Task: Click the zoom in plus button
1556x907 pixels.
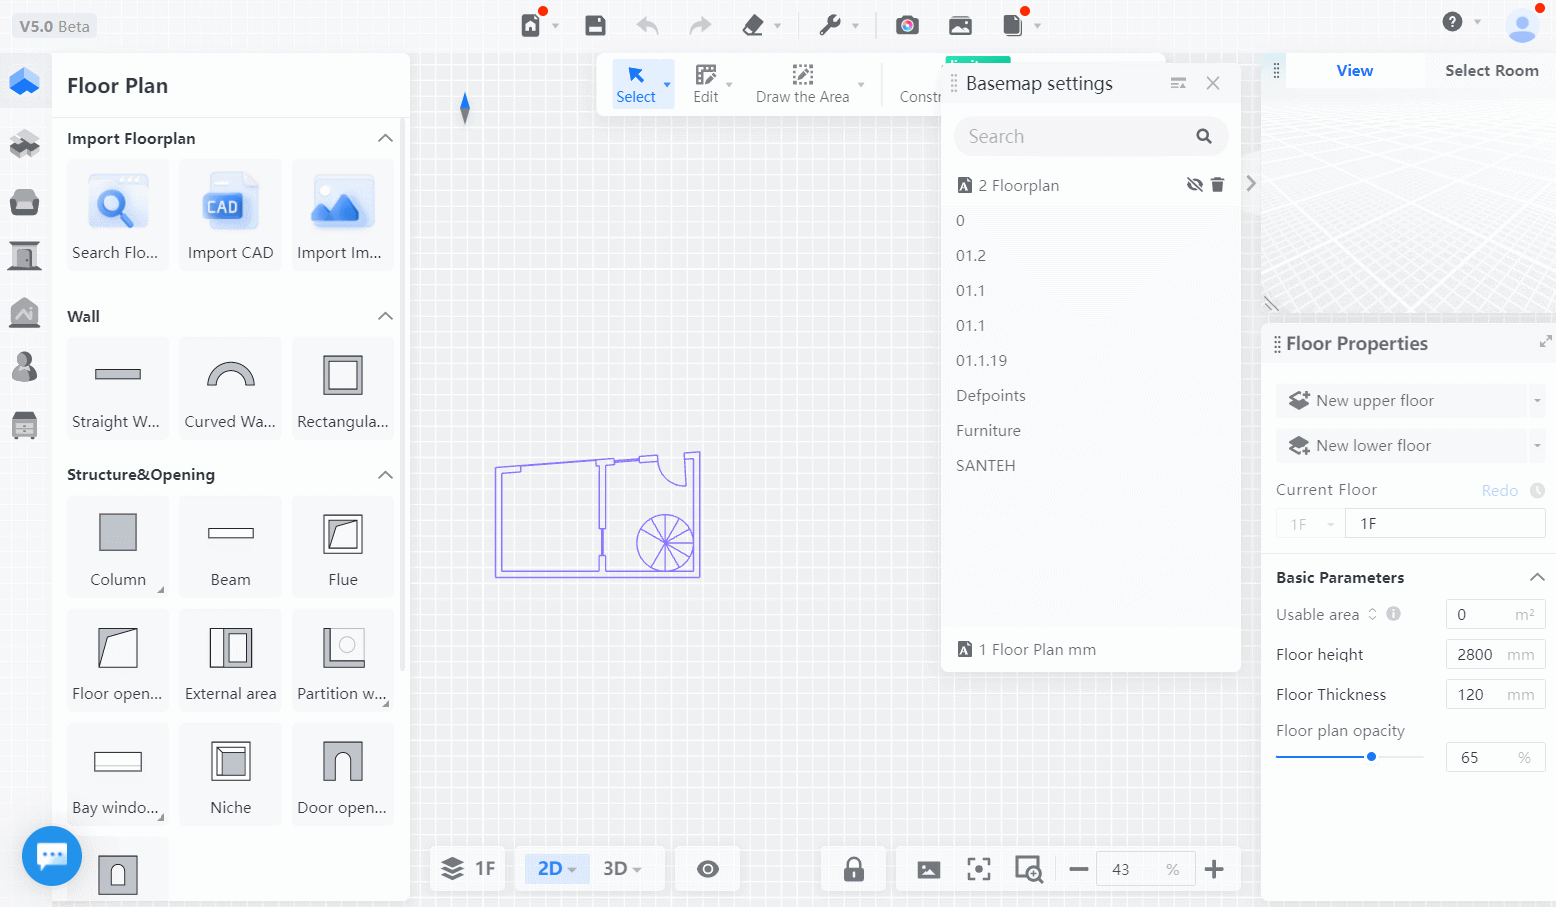Action: coord(1214,869)
